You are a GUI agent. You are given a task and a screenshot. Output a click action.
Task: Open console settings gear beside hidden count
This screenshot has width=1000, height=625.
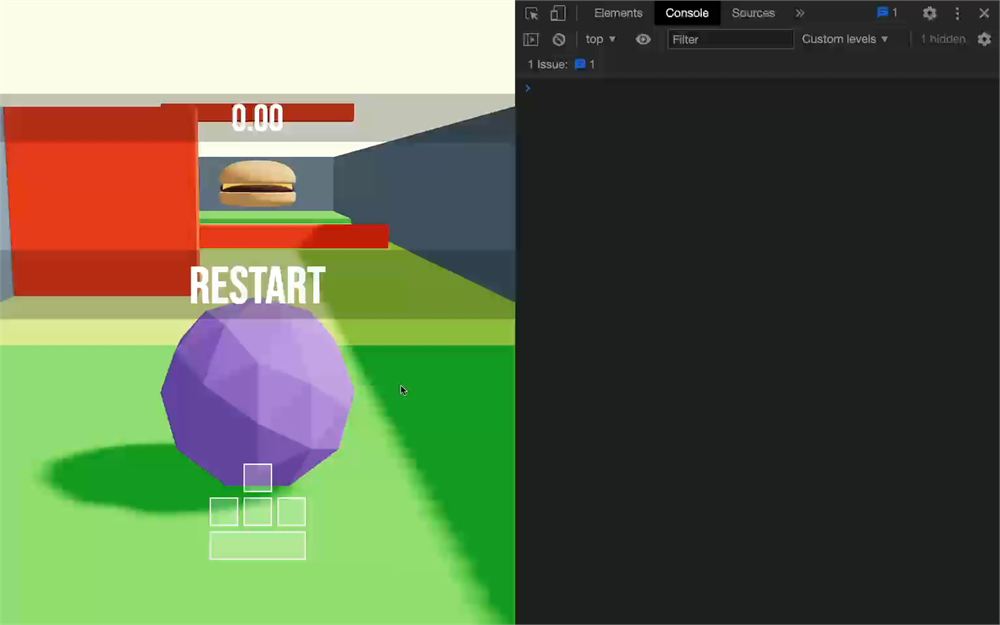point(984,40)
